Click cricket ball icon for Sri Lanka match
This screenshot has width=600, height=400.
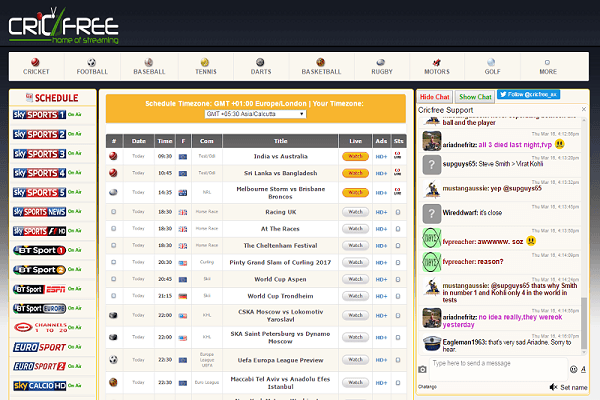pyautogui.click(x=113, y=173)
